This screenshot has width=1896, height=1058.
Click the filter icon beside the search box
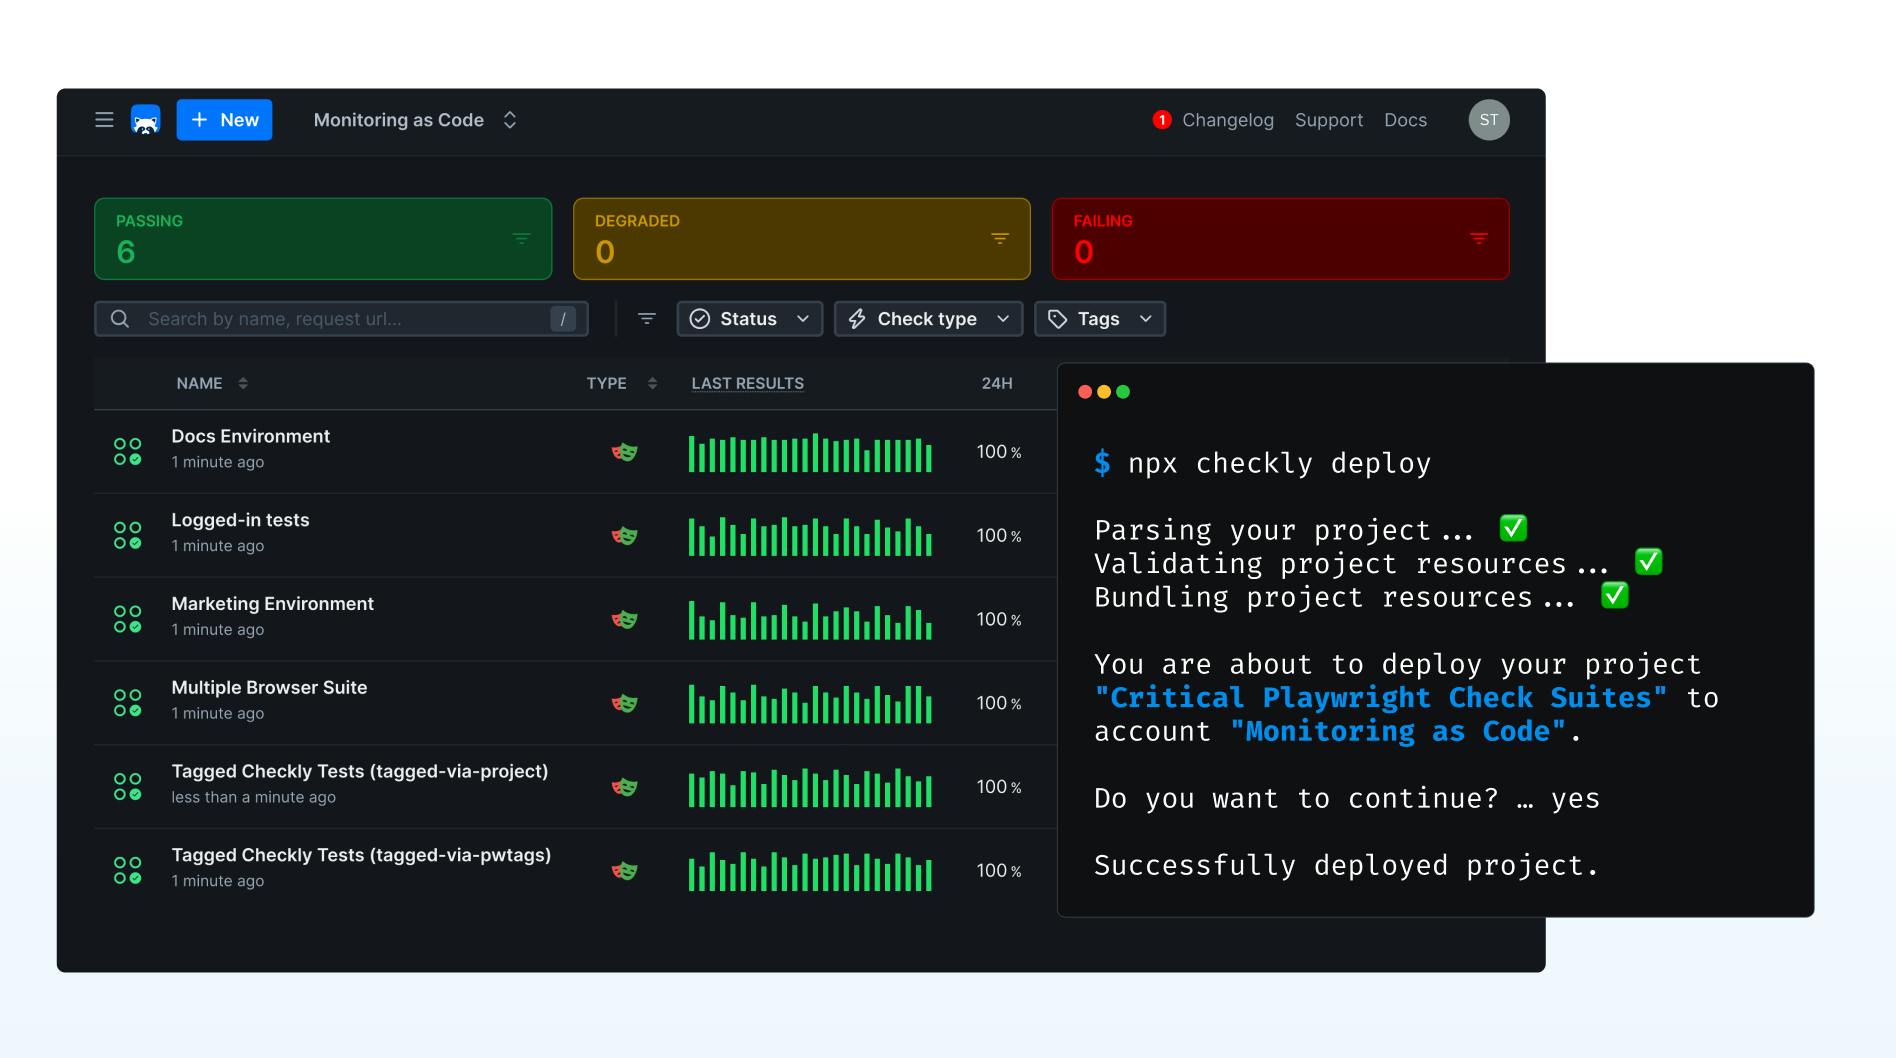coord(647,319)
